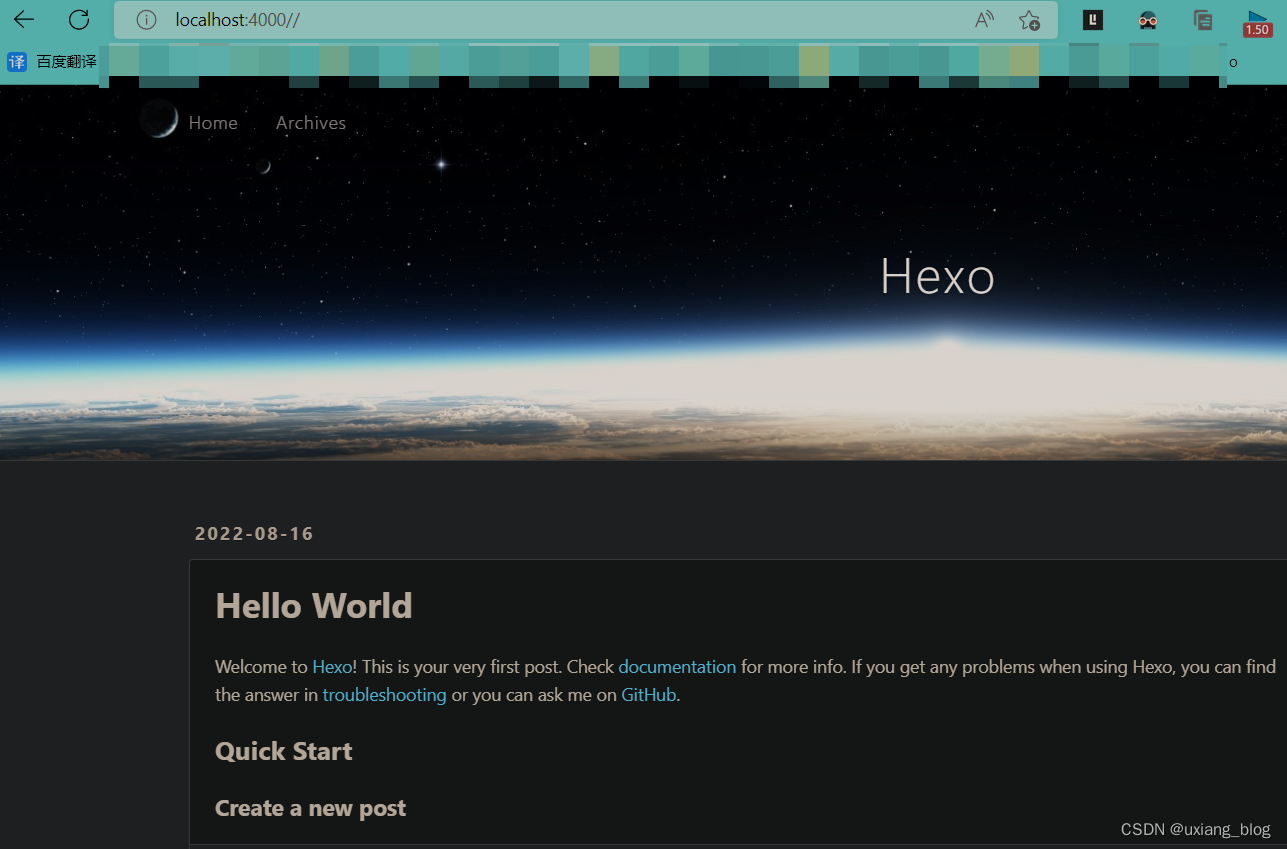Click the large Hexo site title
This screenshot has width=1287, height=849.
click(x=937, y=276)
